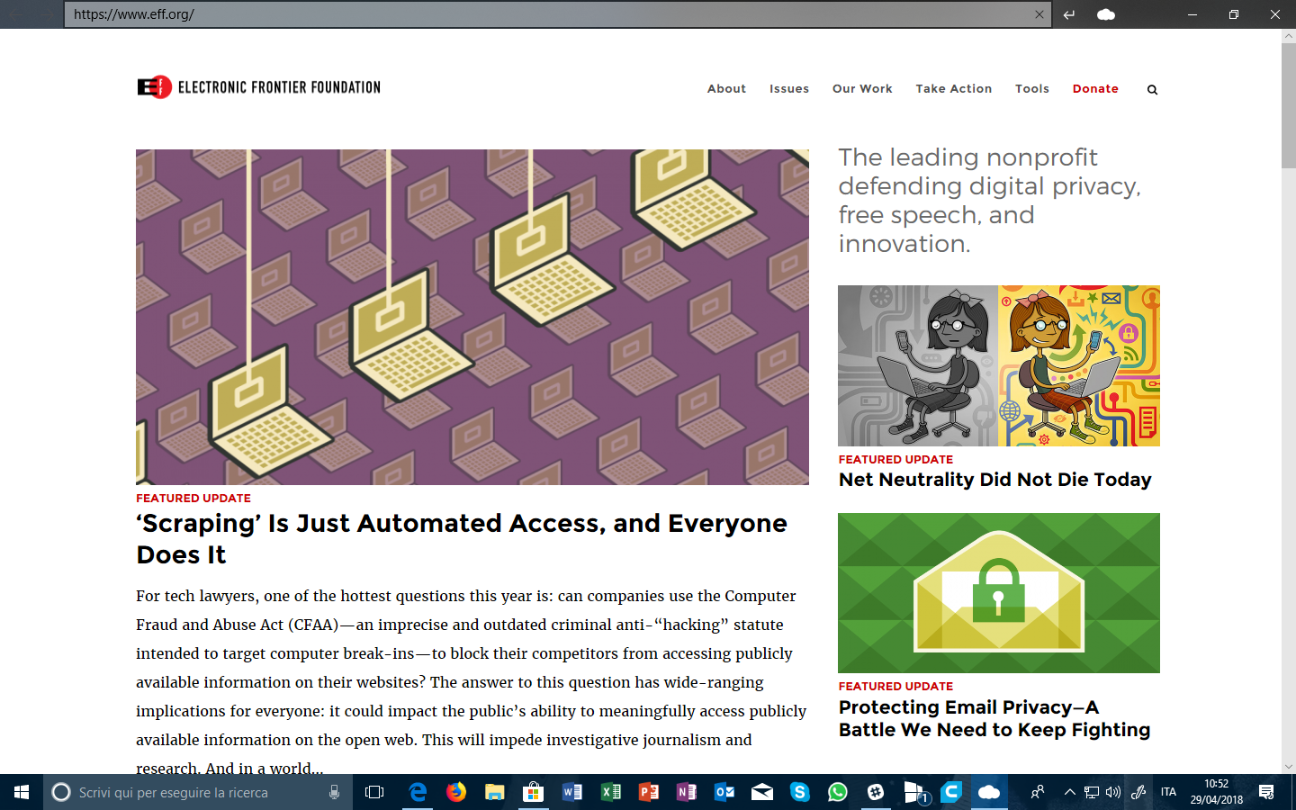Open the site search magnifier icon
The height and width of the screenshot is (810, 1296).
pos(1152,89)
